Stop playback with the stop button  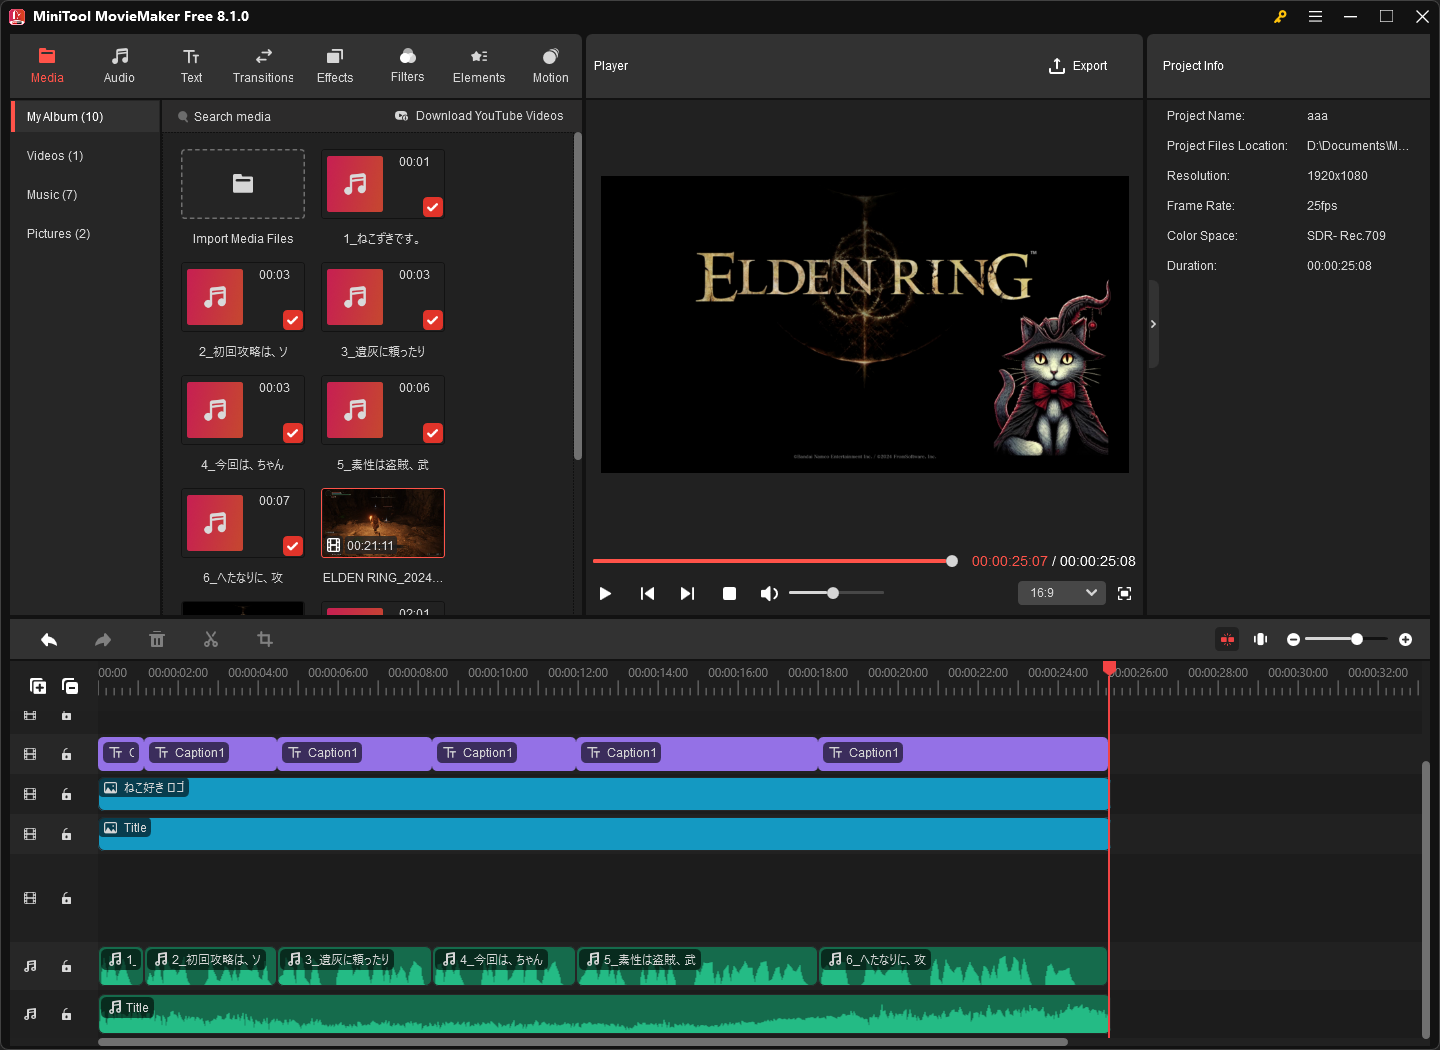click(729, 594)
